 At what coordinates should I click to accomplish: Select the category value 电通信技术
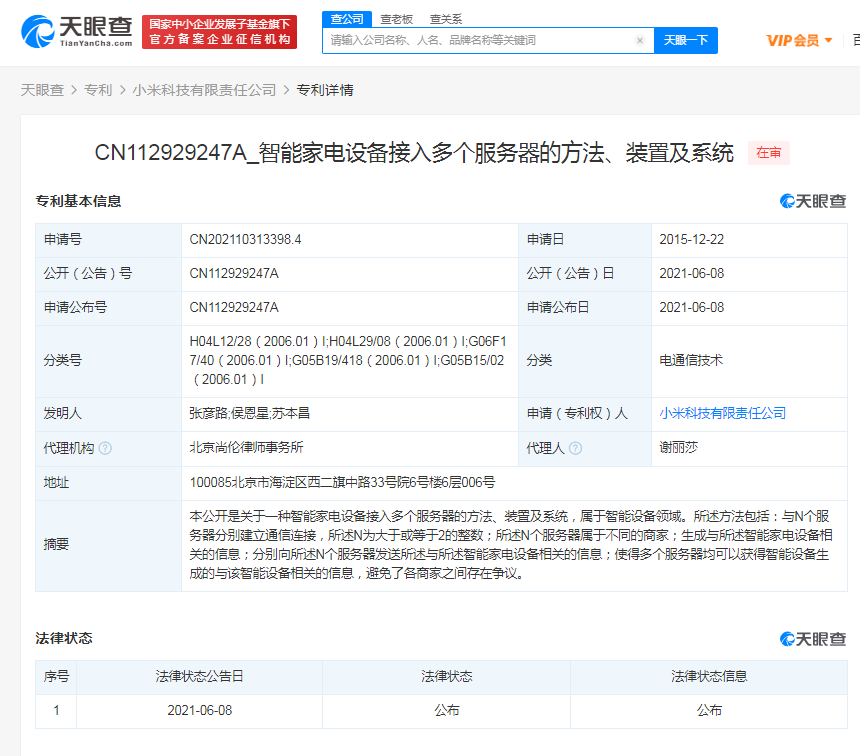coord(691,360)
